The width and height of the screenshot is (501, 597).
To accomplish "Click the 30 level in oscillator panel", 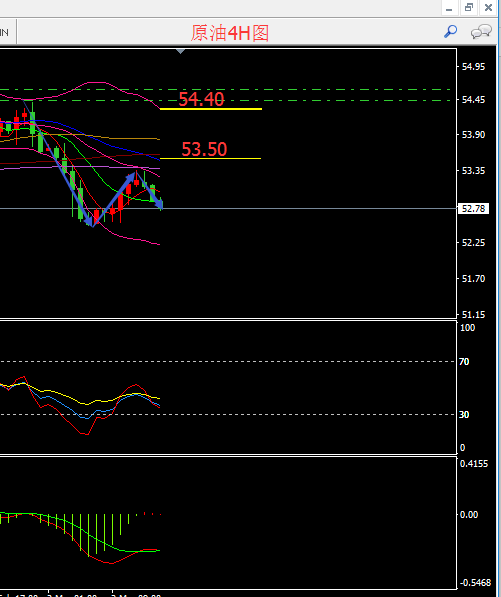I will click(464, 415).
